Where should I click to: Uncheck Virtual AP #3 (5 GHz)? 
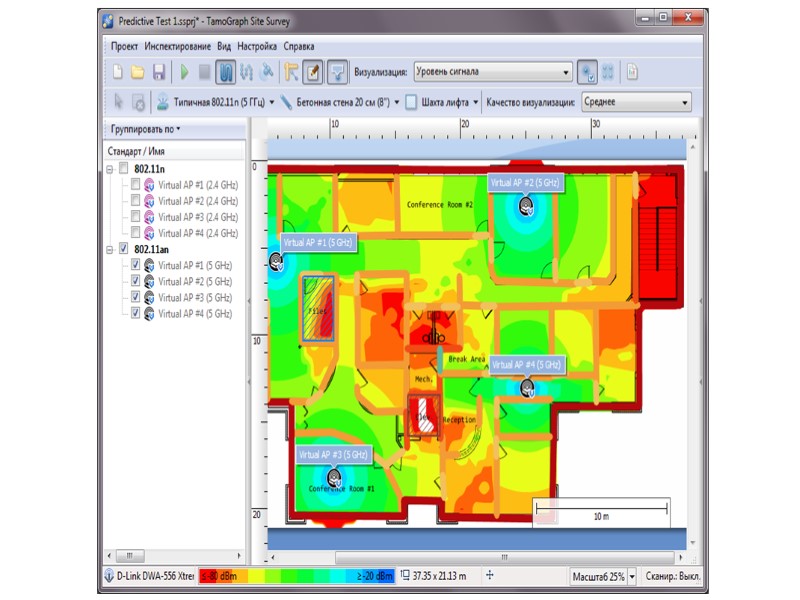pos(136,298)
